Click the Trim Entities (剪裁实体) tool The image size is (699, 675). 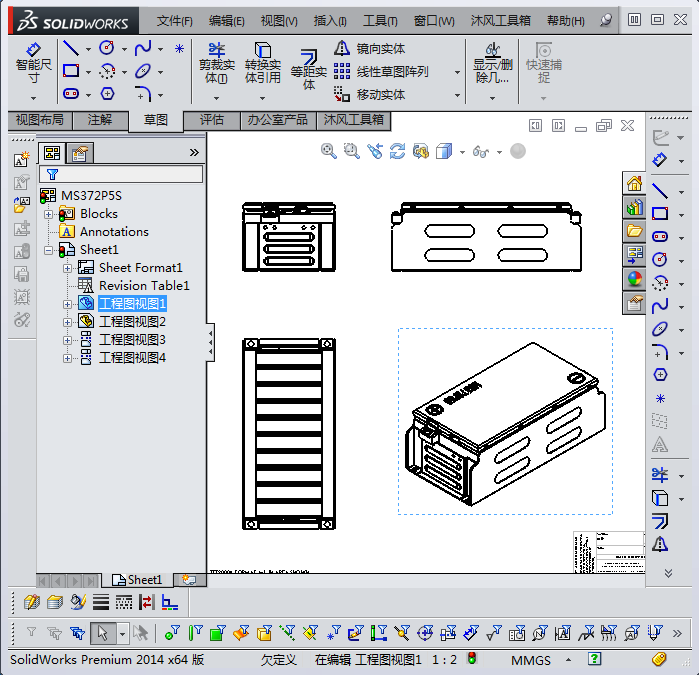[216, 62]
